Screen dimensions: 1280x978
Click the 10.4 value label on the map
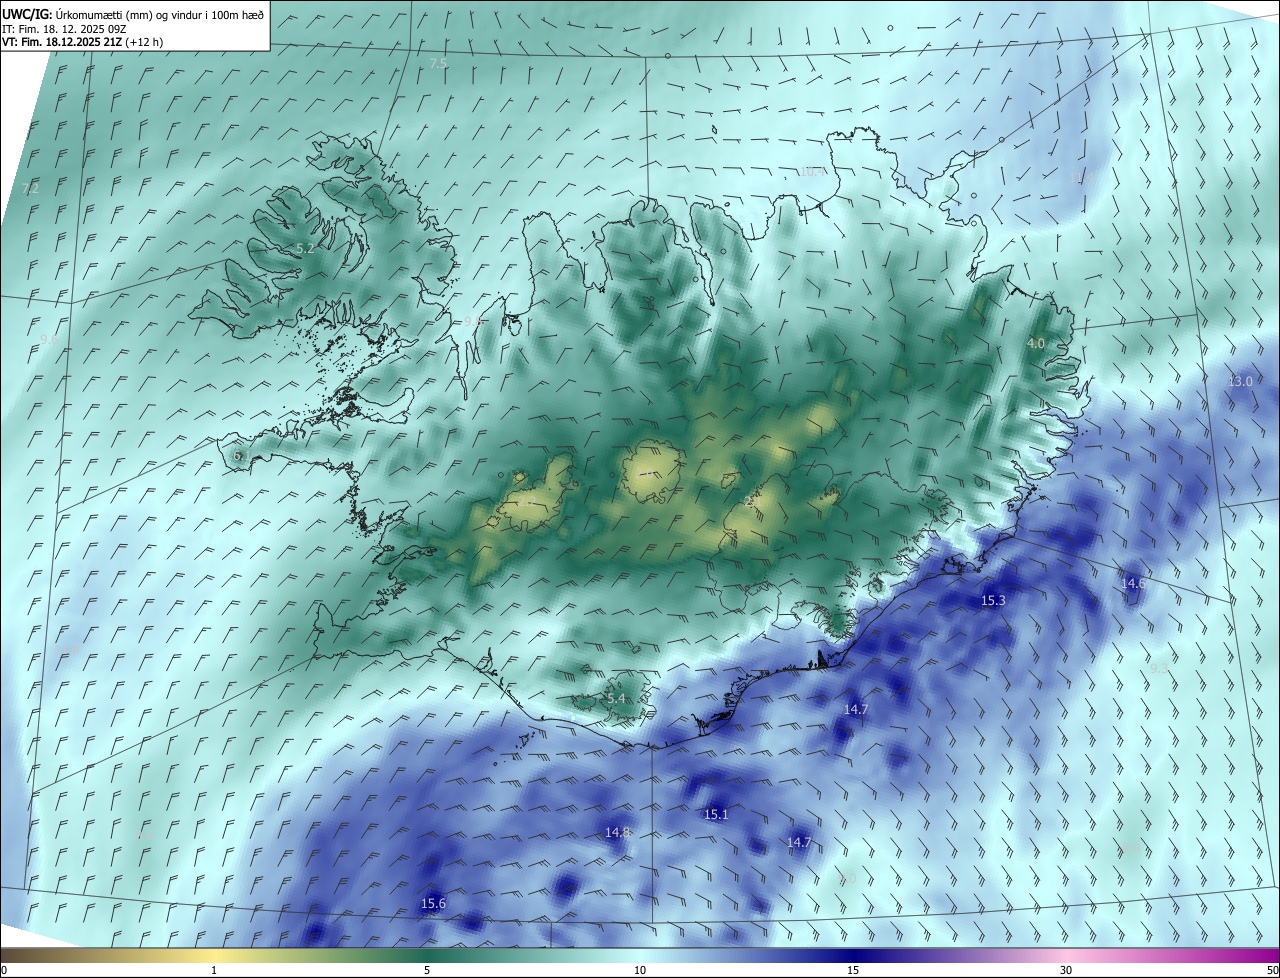click(x=812, y=172)
